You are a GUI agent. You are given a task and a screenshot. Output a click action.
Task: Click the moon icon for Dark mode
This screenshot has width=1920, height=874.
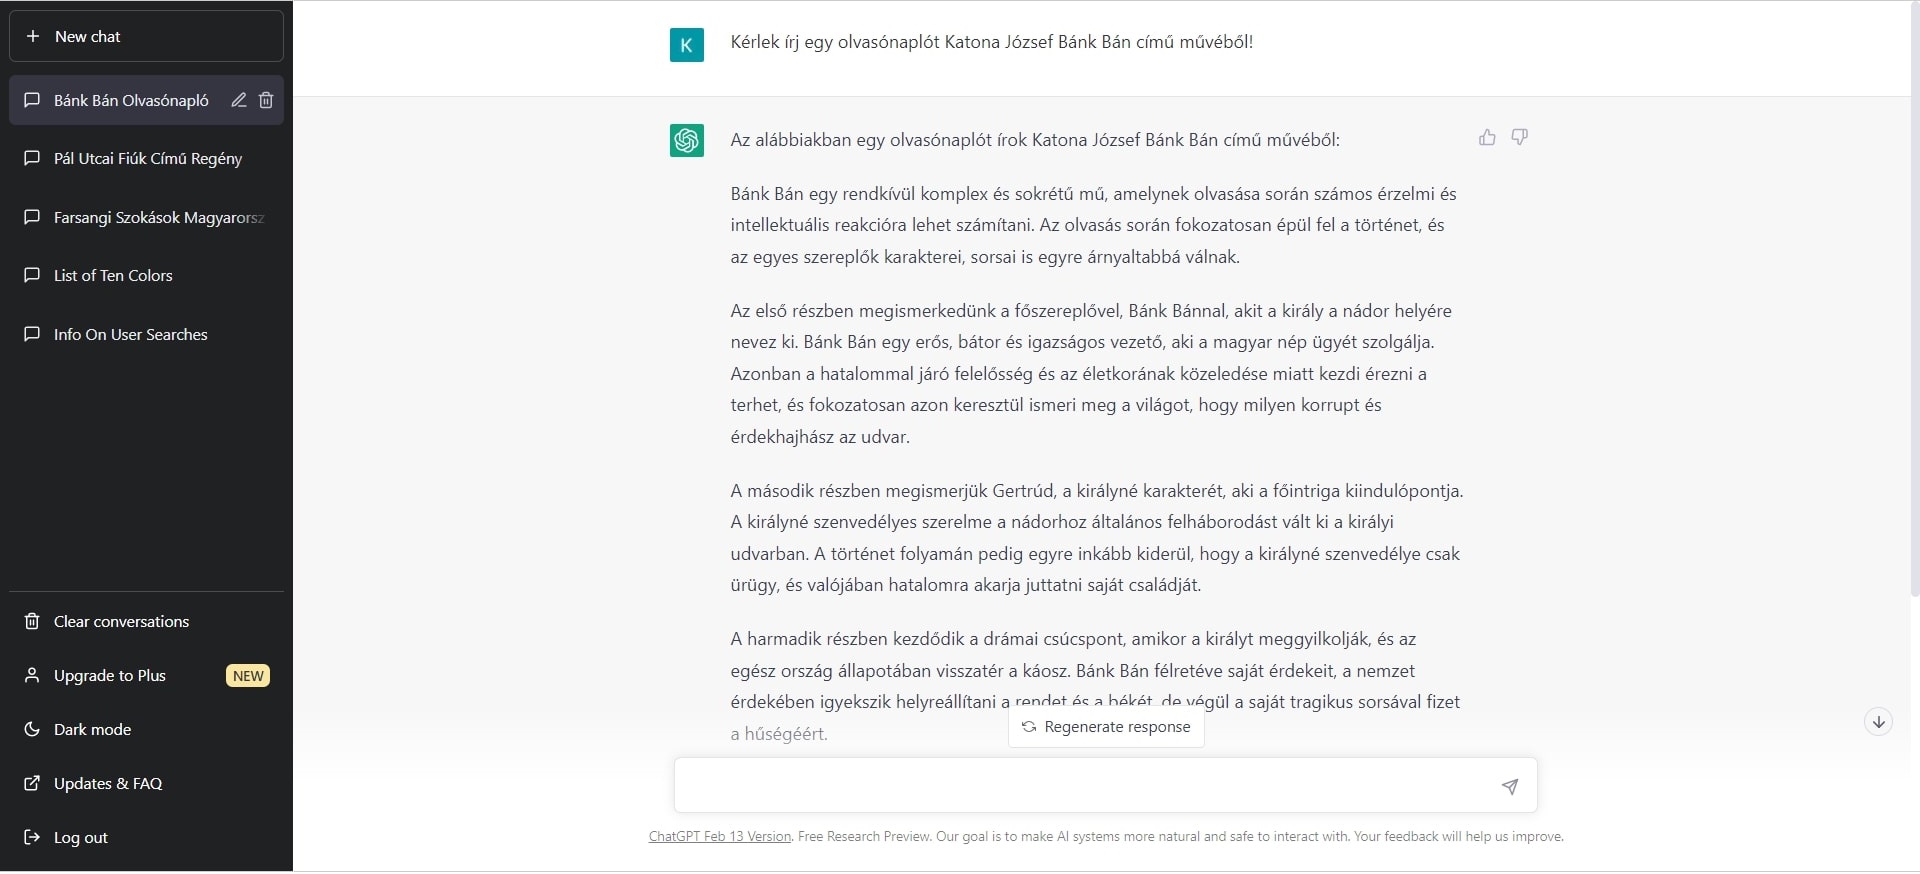(32, 729)
